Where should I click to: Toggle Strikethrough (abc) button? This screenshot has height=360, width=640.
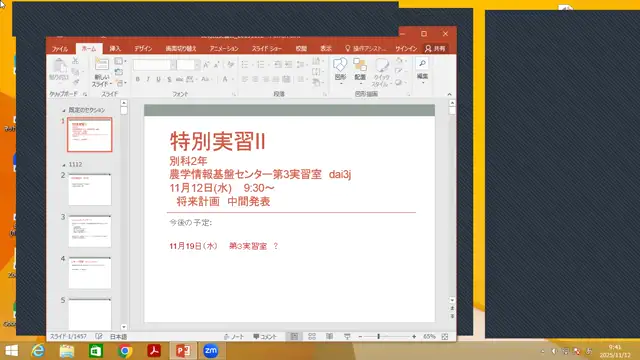point(179,79)
